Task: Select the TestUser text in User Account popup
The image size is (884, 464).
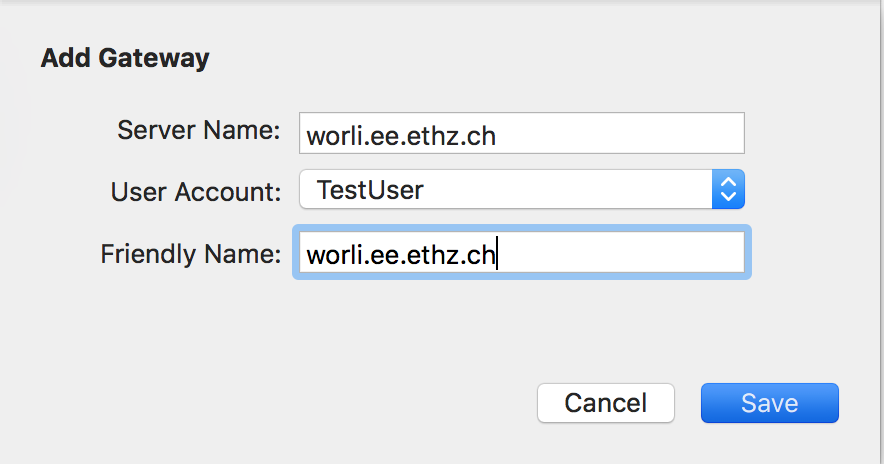Action: [370, 189]
